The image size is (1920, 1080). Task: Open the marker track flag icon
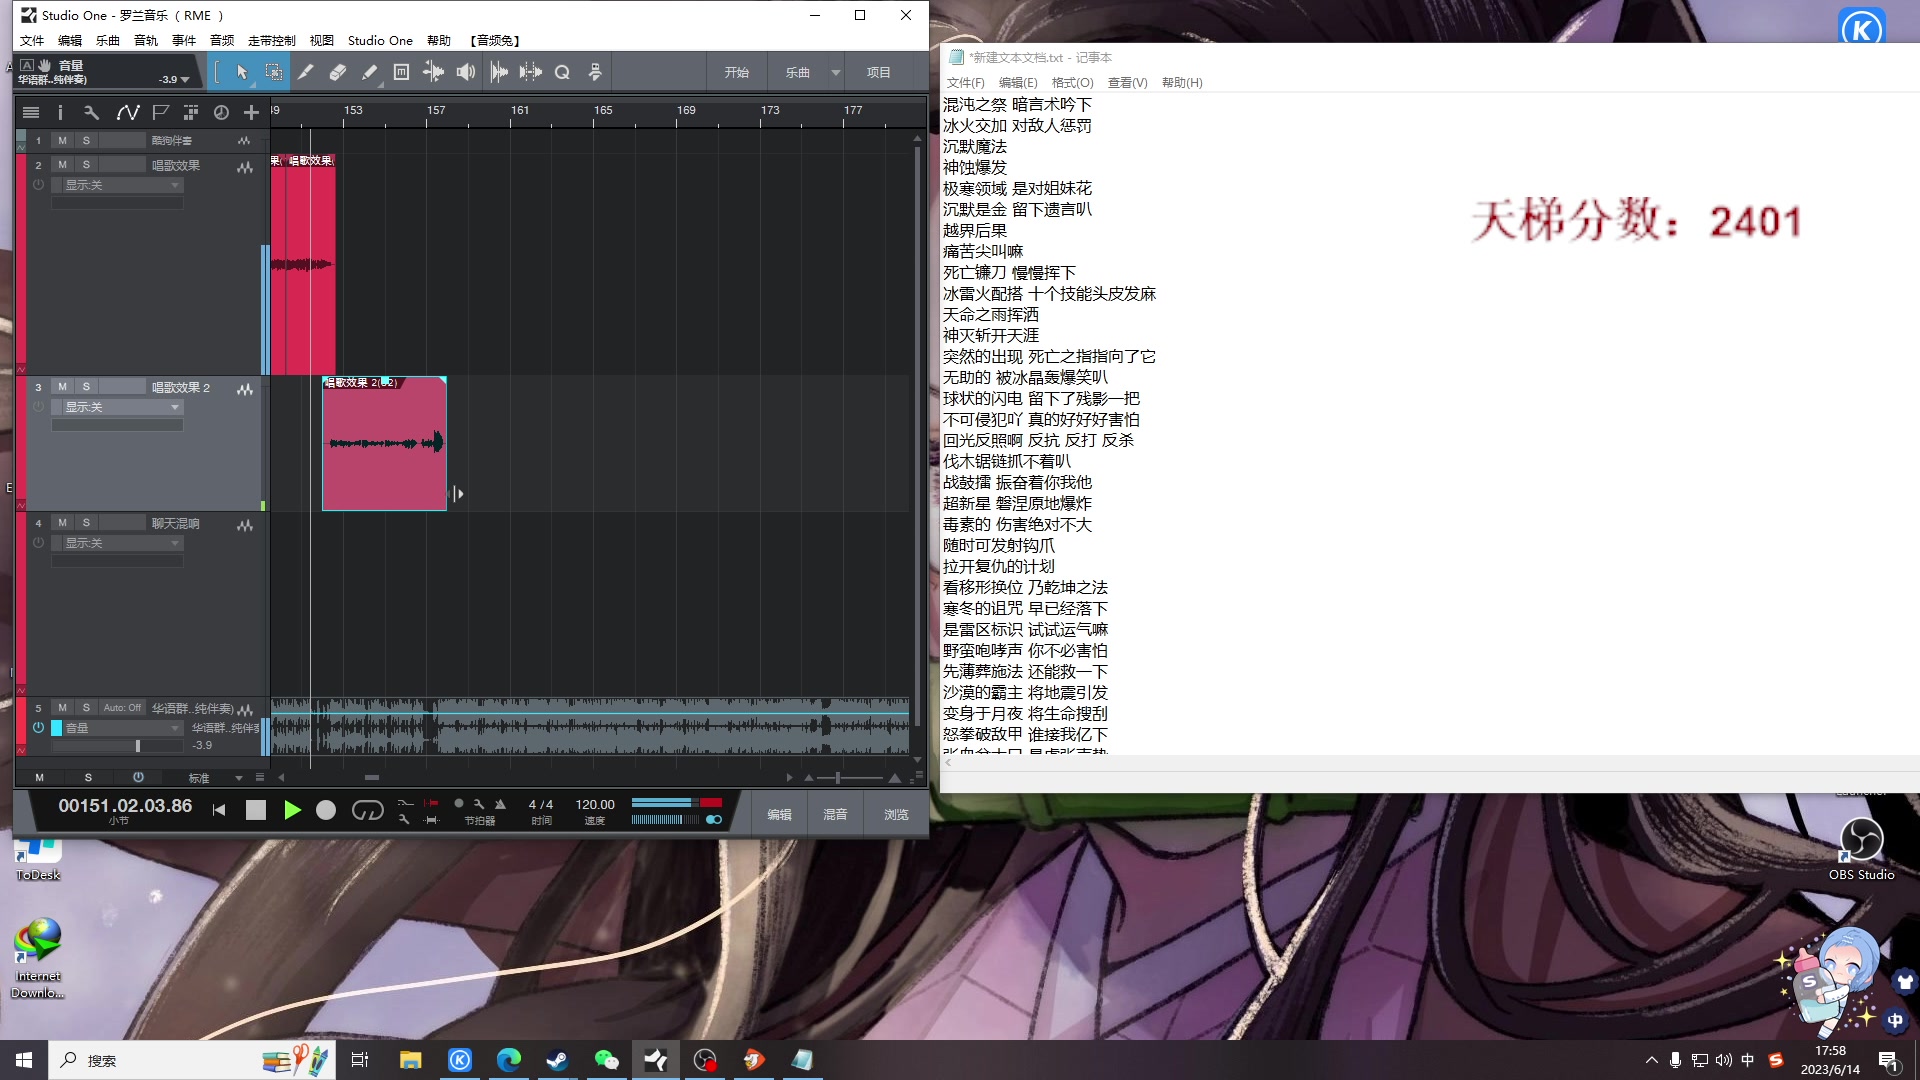160,112
